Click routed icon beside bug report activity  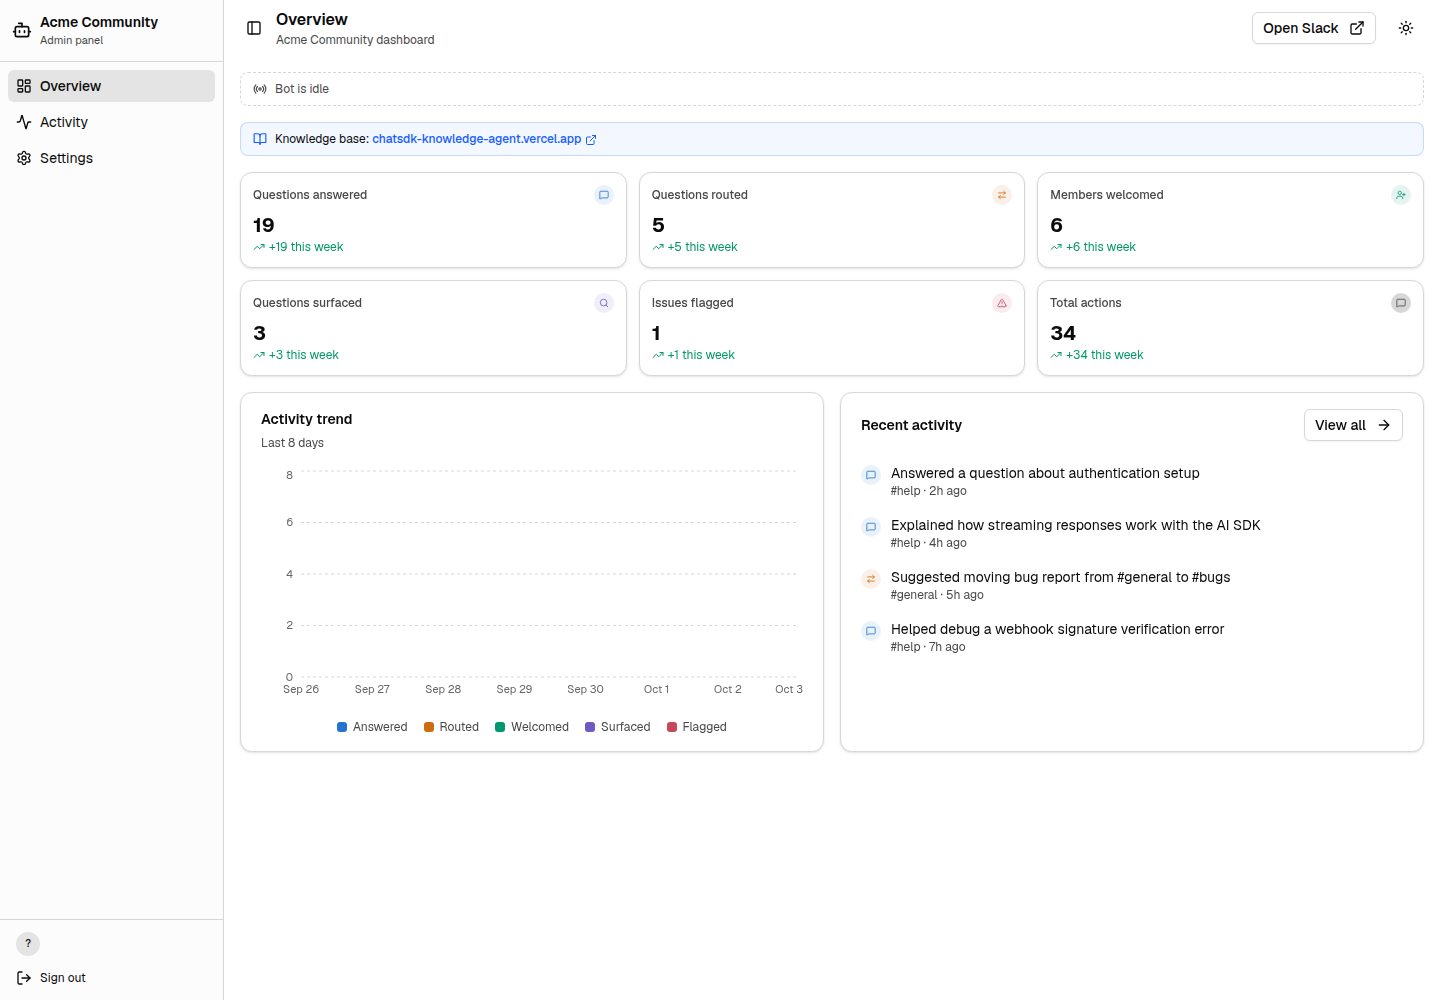click(x=871, y=579)
